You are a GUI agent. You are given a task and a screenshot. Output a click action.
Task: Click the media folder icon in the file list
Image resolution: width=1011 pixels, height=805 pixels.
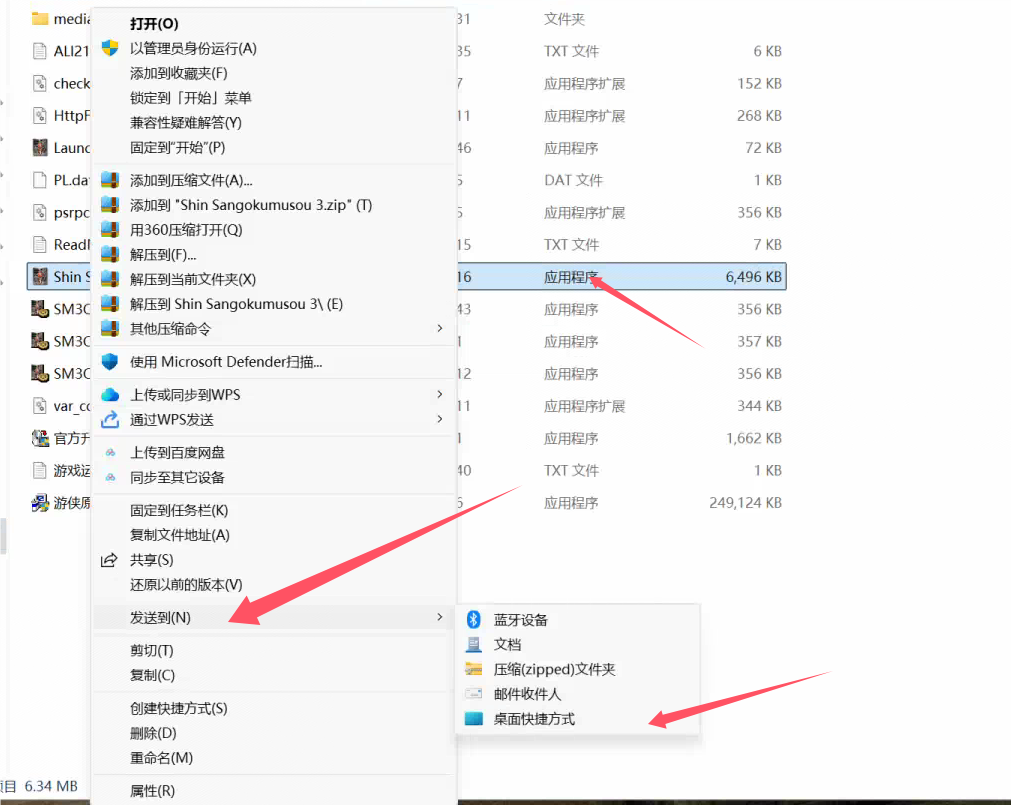click(40, 19)
